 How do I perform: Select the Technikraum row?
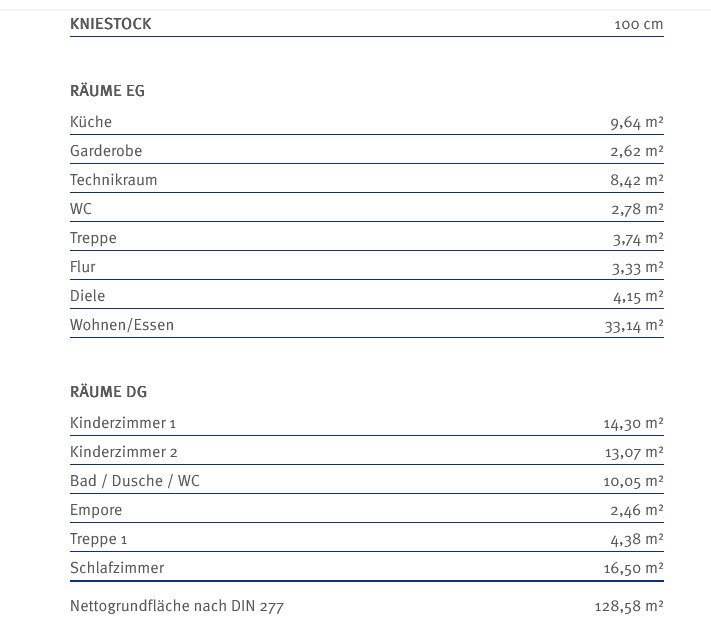tap(114, 180)
